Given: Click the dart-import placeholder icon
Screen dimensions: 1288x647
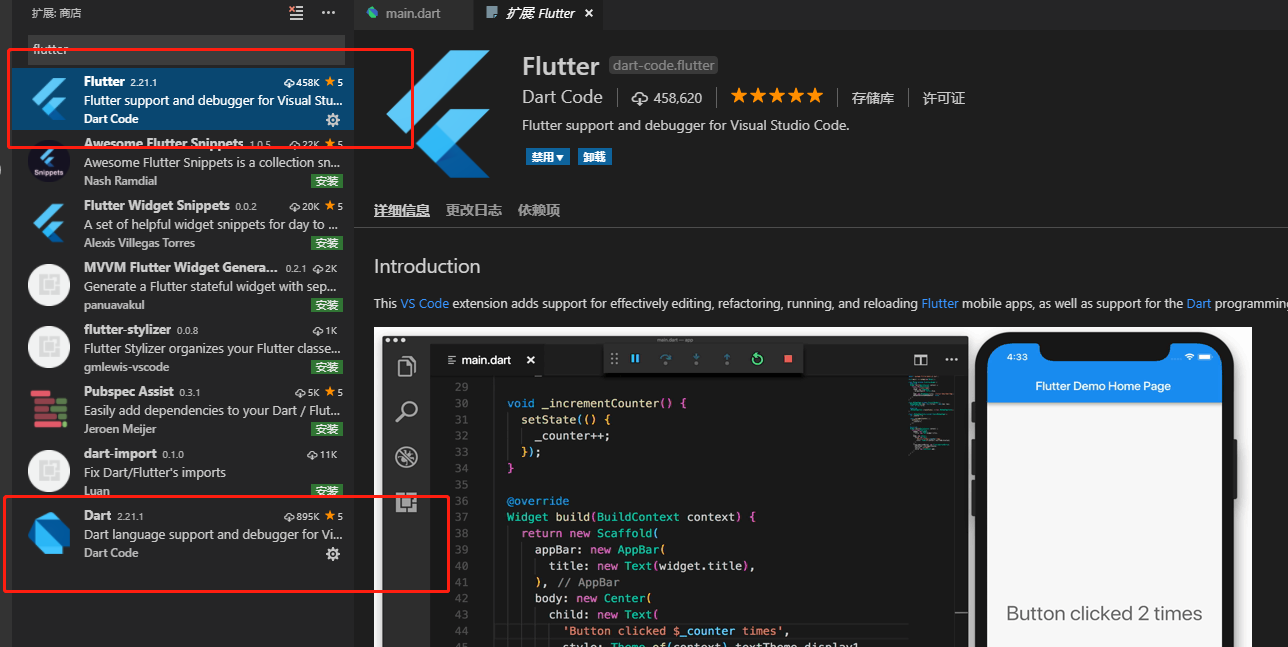Looking at the screenshot, I should (x=49, y=472).
